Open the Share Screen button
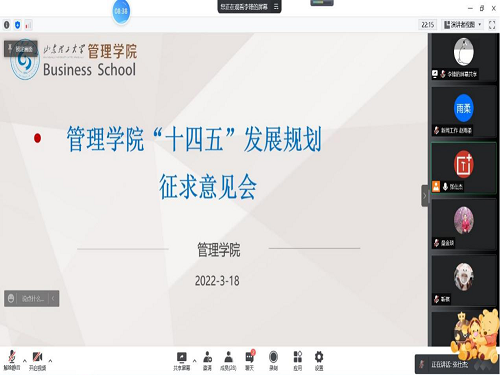The height and width of the screenshot is (375, 500). 182,361
